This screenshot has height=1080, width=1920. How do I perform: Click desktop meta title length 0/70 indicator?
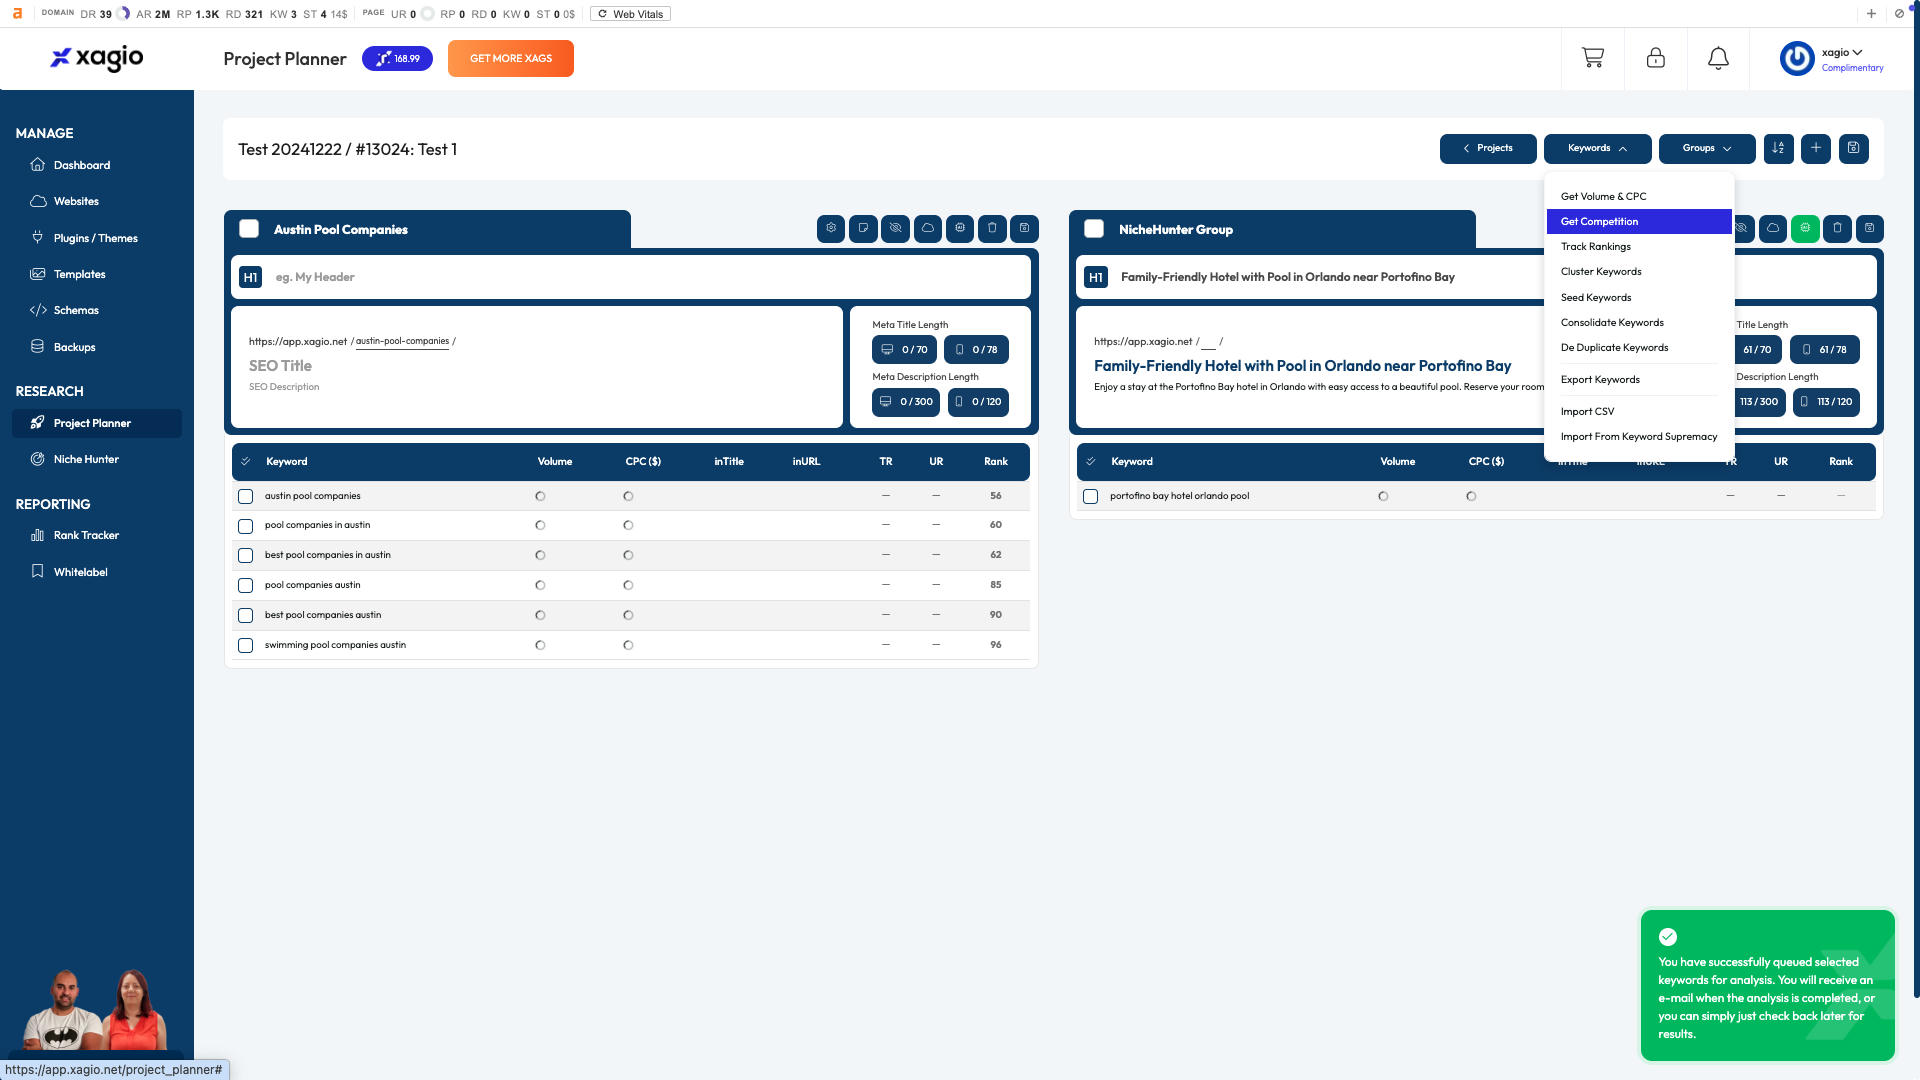coord(904,350)
